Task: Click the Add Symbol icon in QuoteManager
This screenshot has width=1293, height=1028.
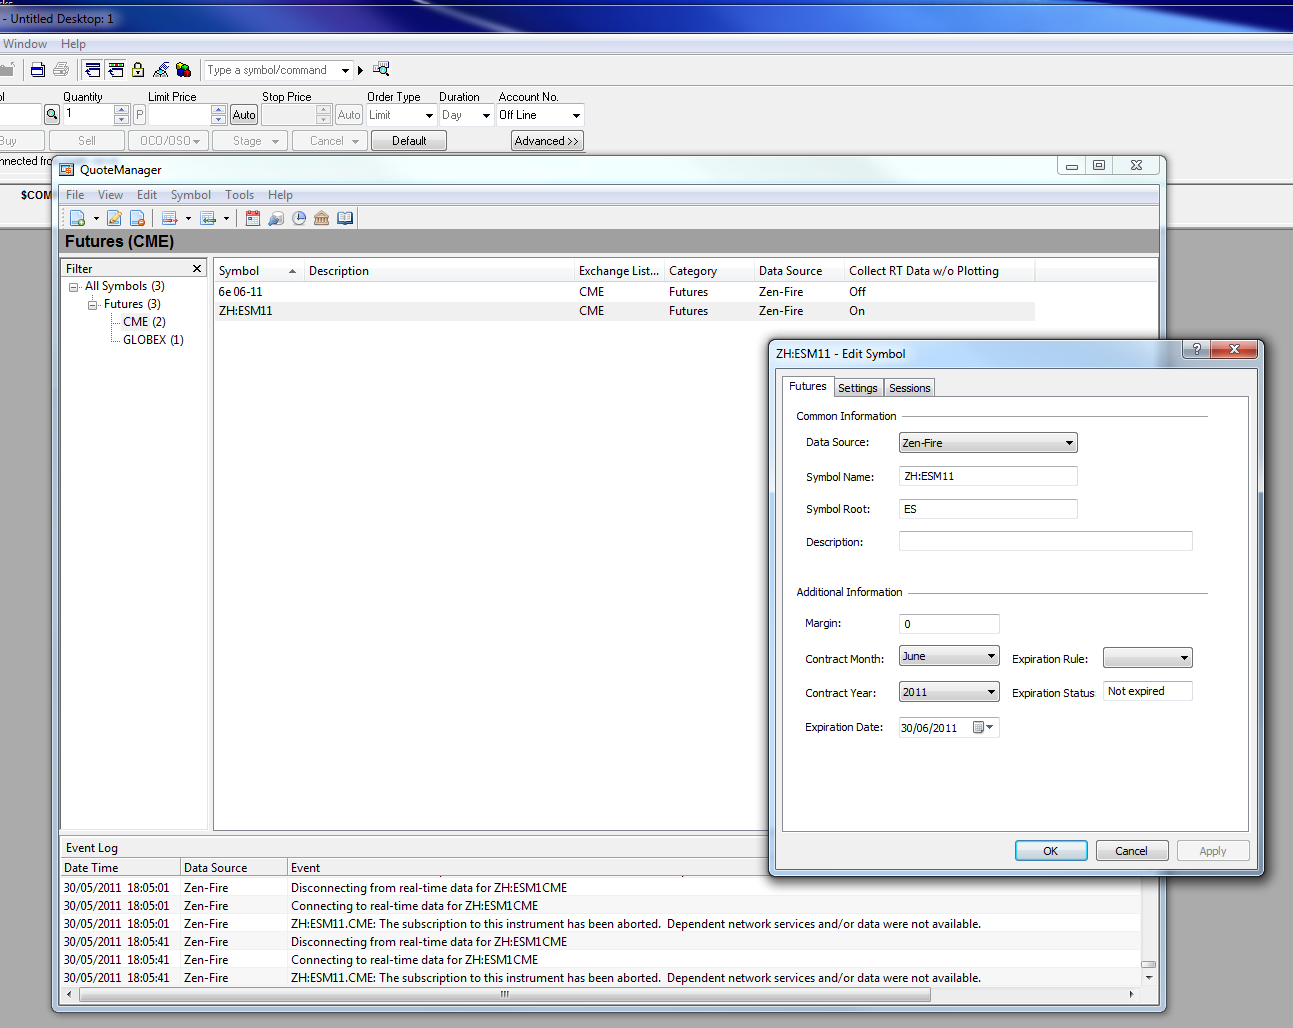Action: [77, 218]
